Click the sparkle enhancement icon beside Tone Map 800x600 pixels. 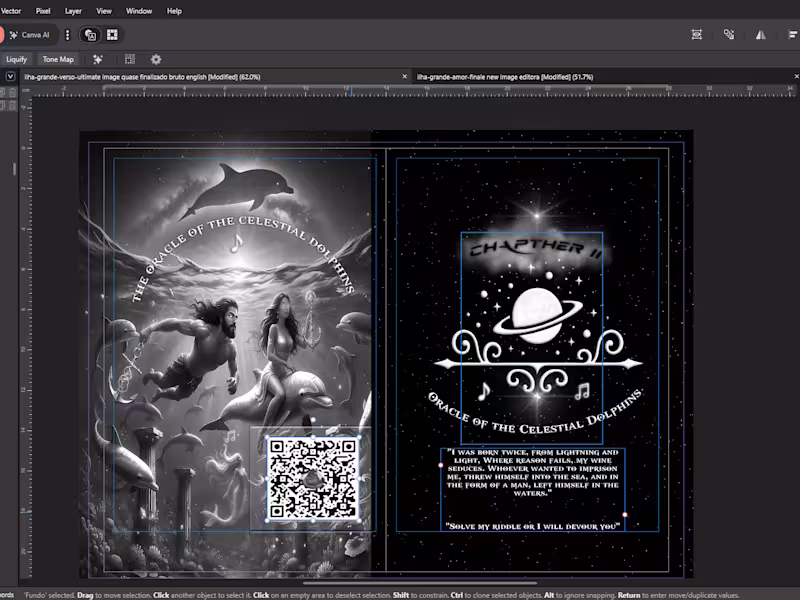point(98,60)
